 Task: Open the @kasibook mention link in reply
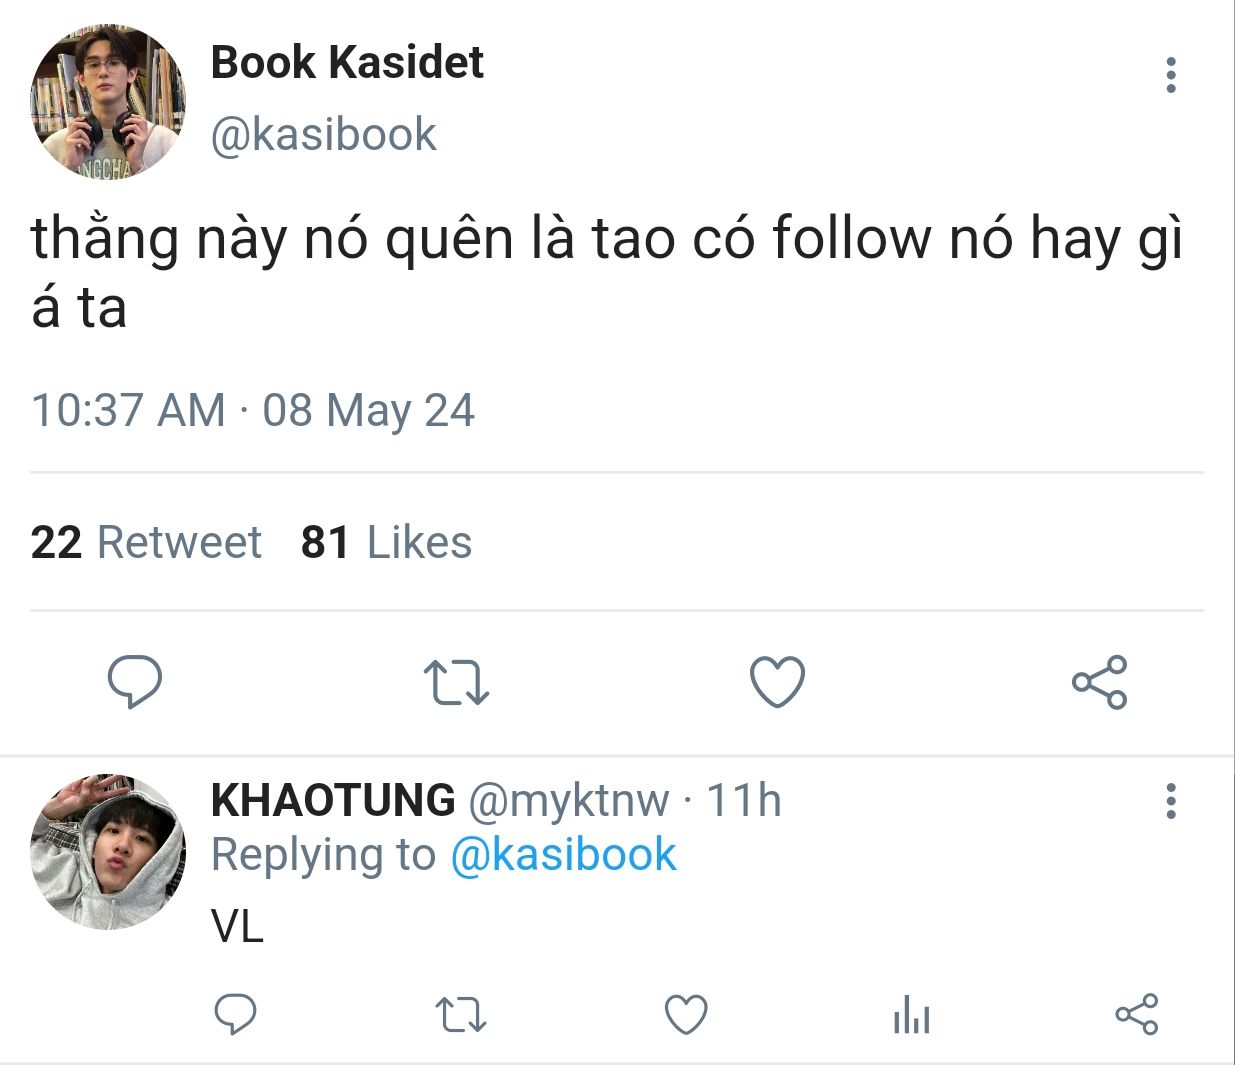[563, 855]
